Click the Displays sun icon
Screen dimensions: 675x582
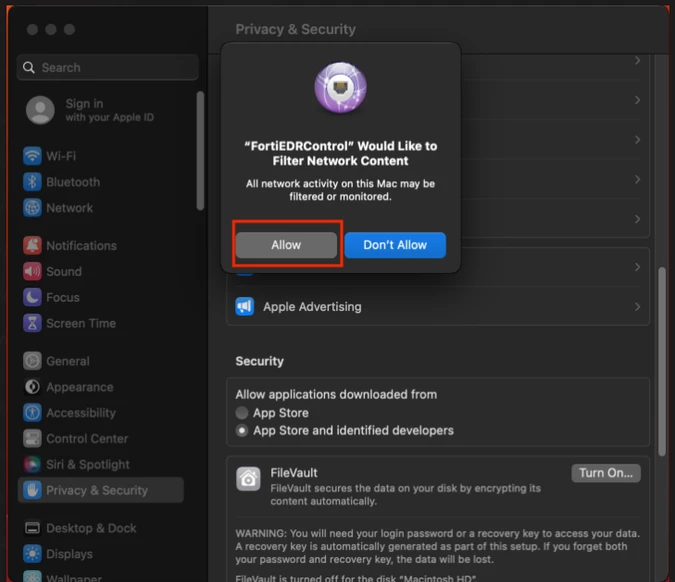pos(32,554)
